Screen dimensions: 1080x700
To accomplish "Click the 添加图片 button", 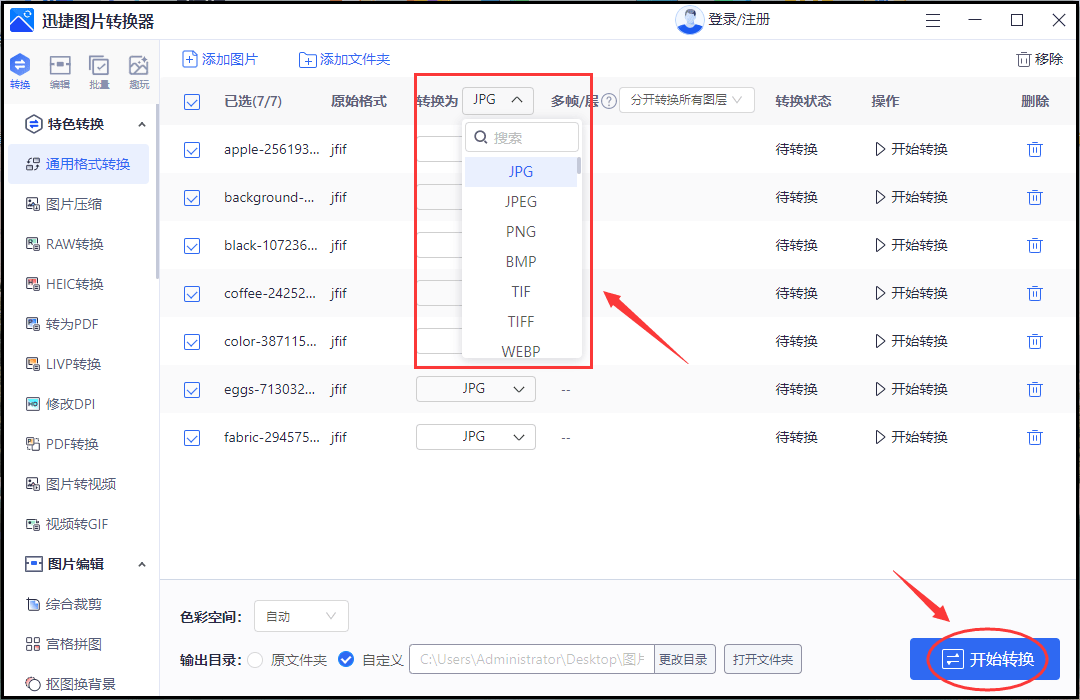I will [220, 59].
